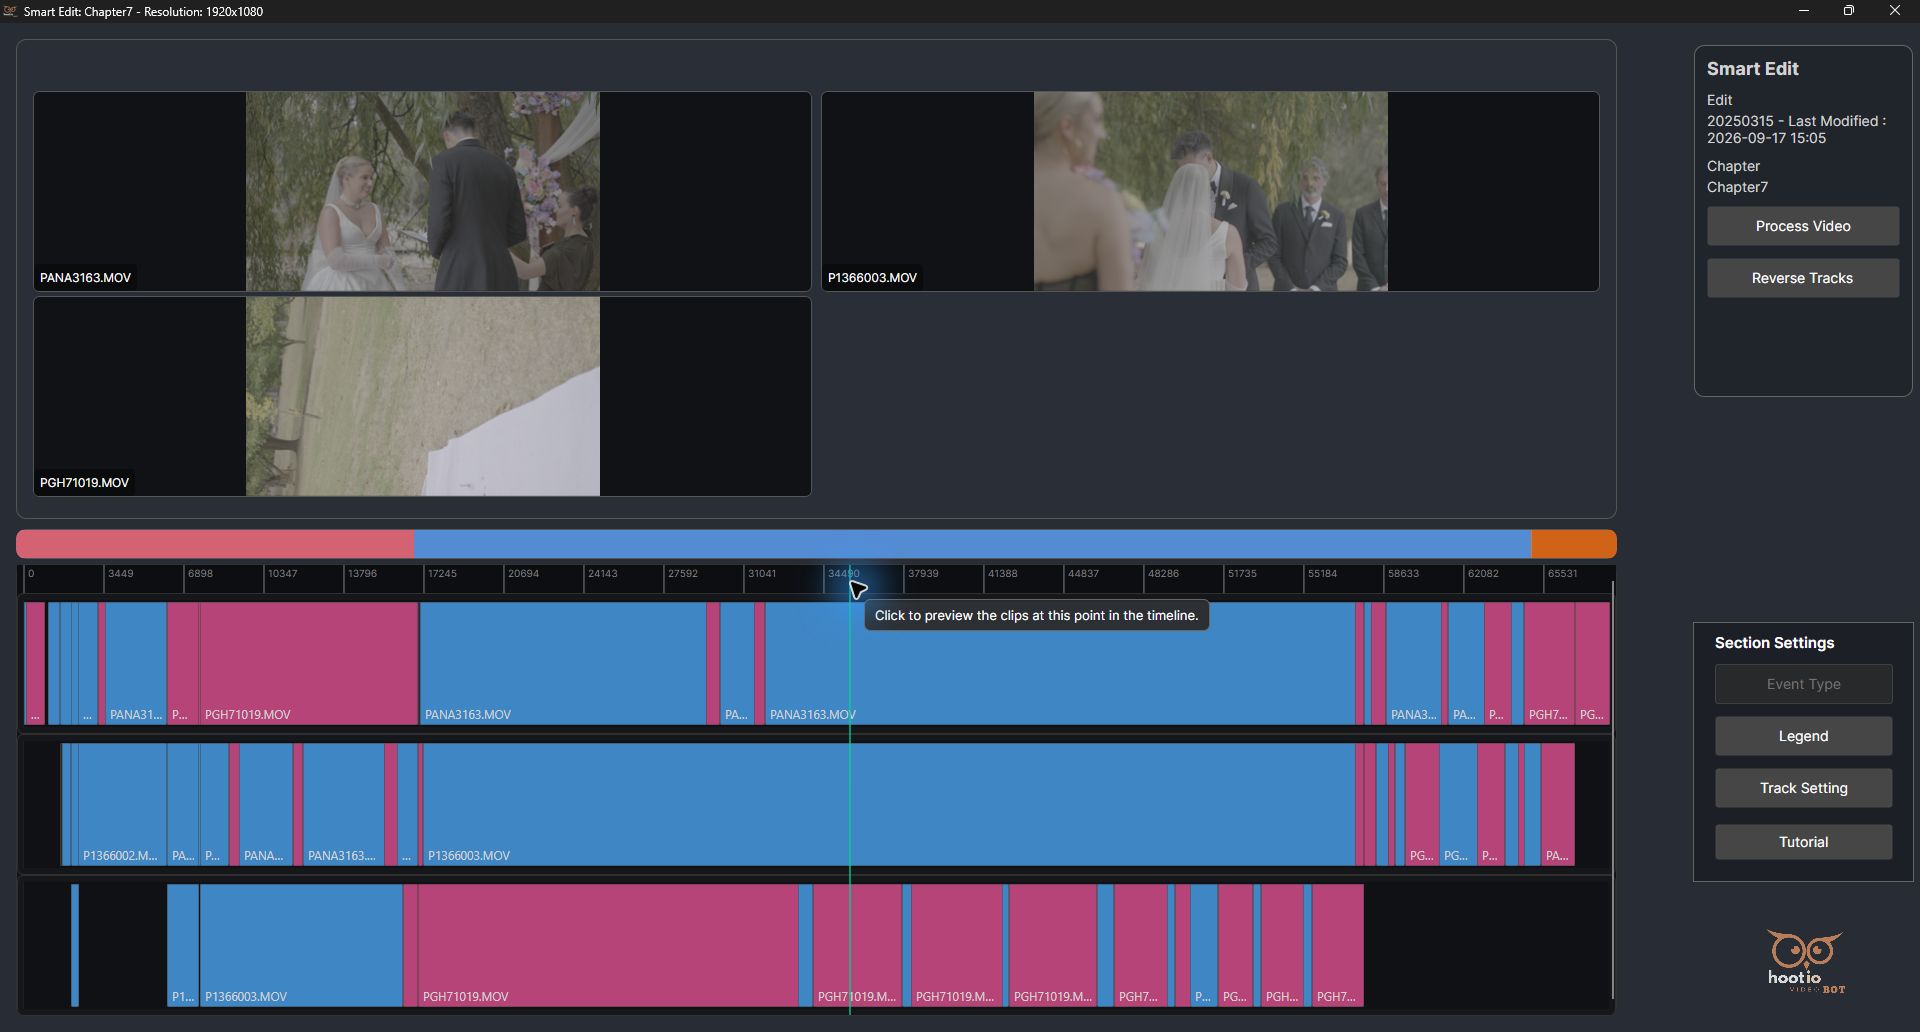Click the greyed-out Event Type button

click(x=1803, y=684)
